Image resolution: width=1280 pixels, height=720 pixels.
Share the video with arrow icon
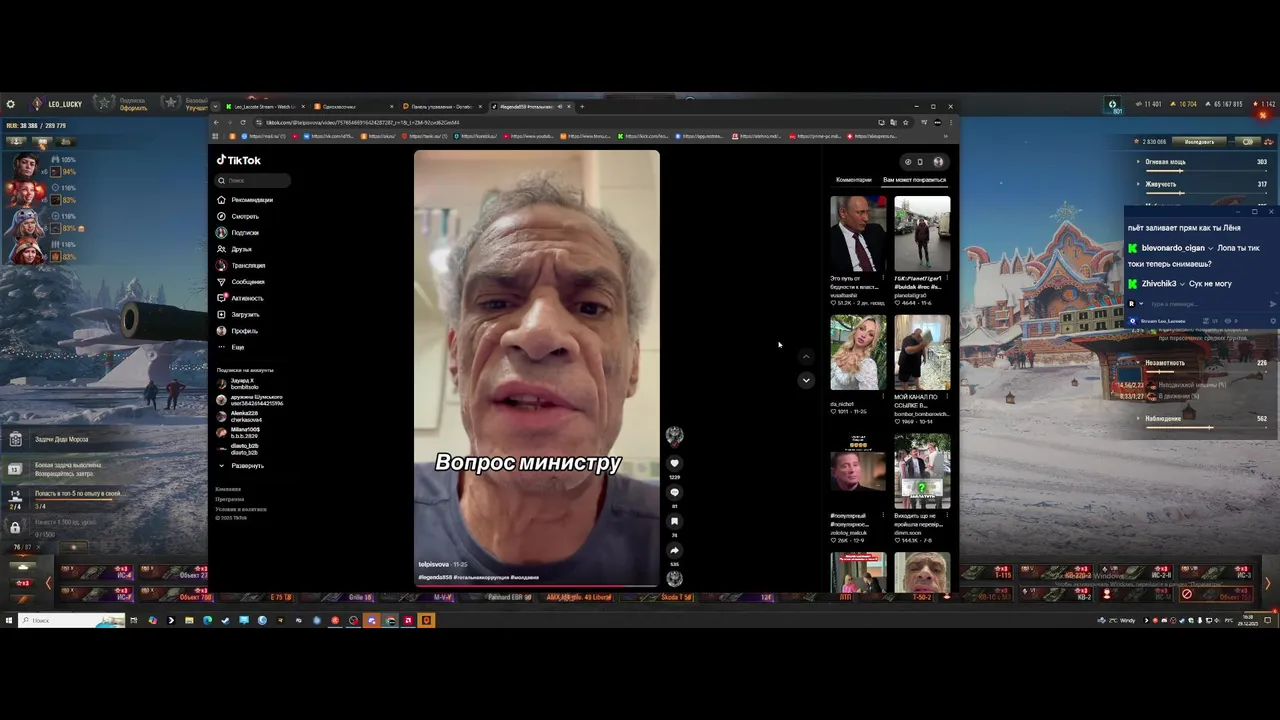point(674,550)
